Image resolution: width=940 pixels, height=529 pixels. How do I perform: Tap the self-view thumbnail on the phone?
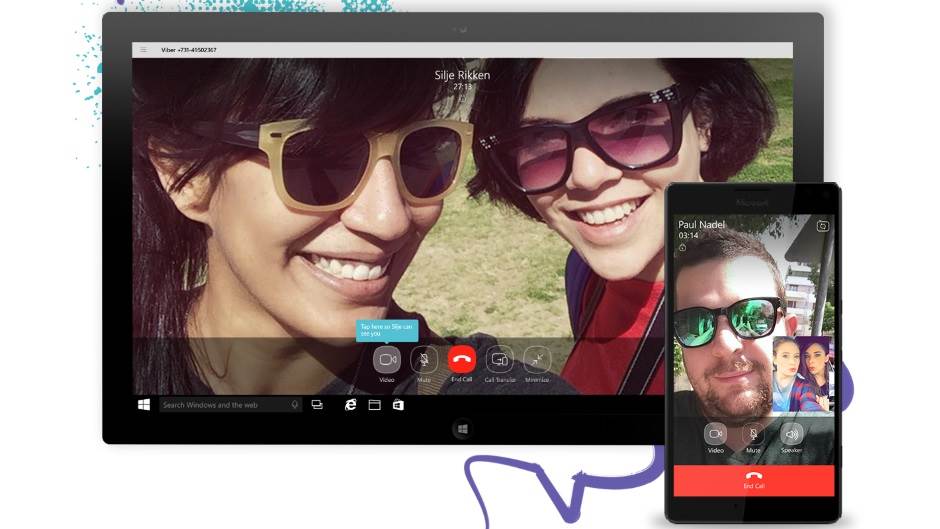tap(802, 374)
